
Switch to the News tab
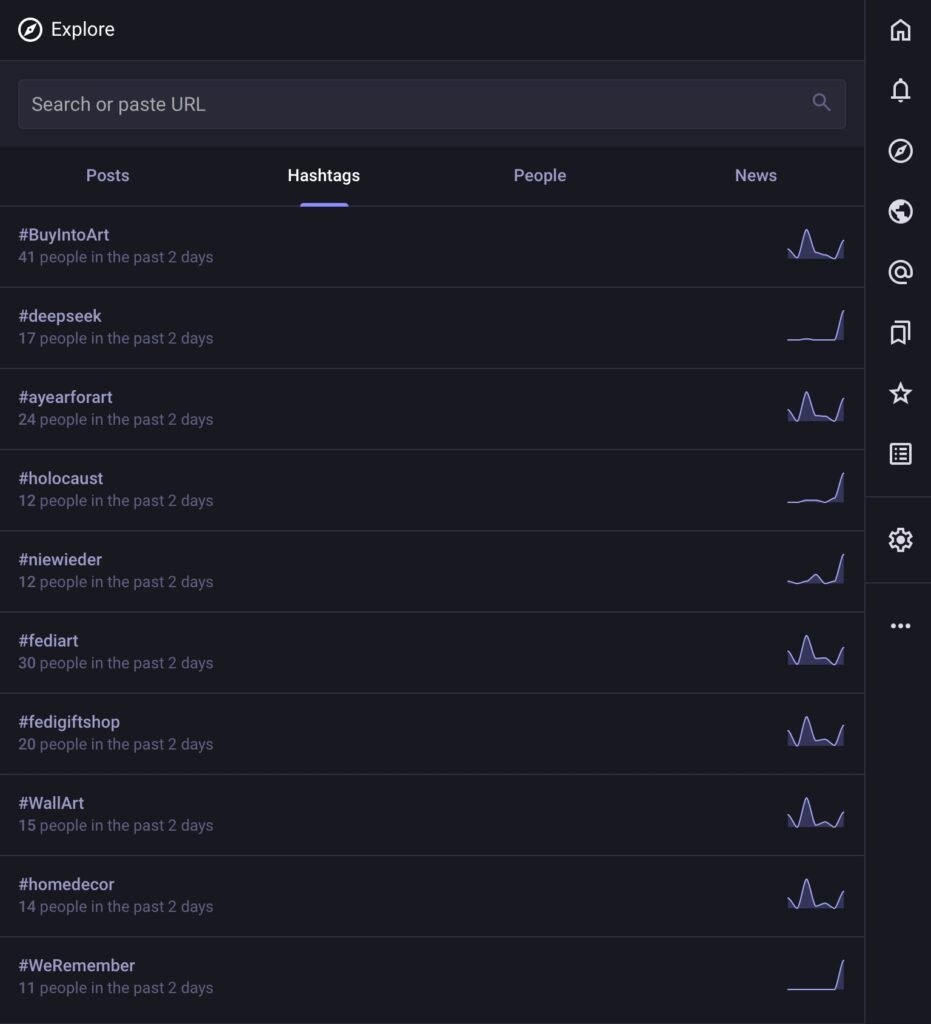[755, 176]
